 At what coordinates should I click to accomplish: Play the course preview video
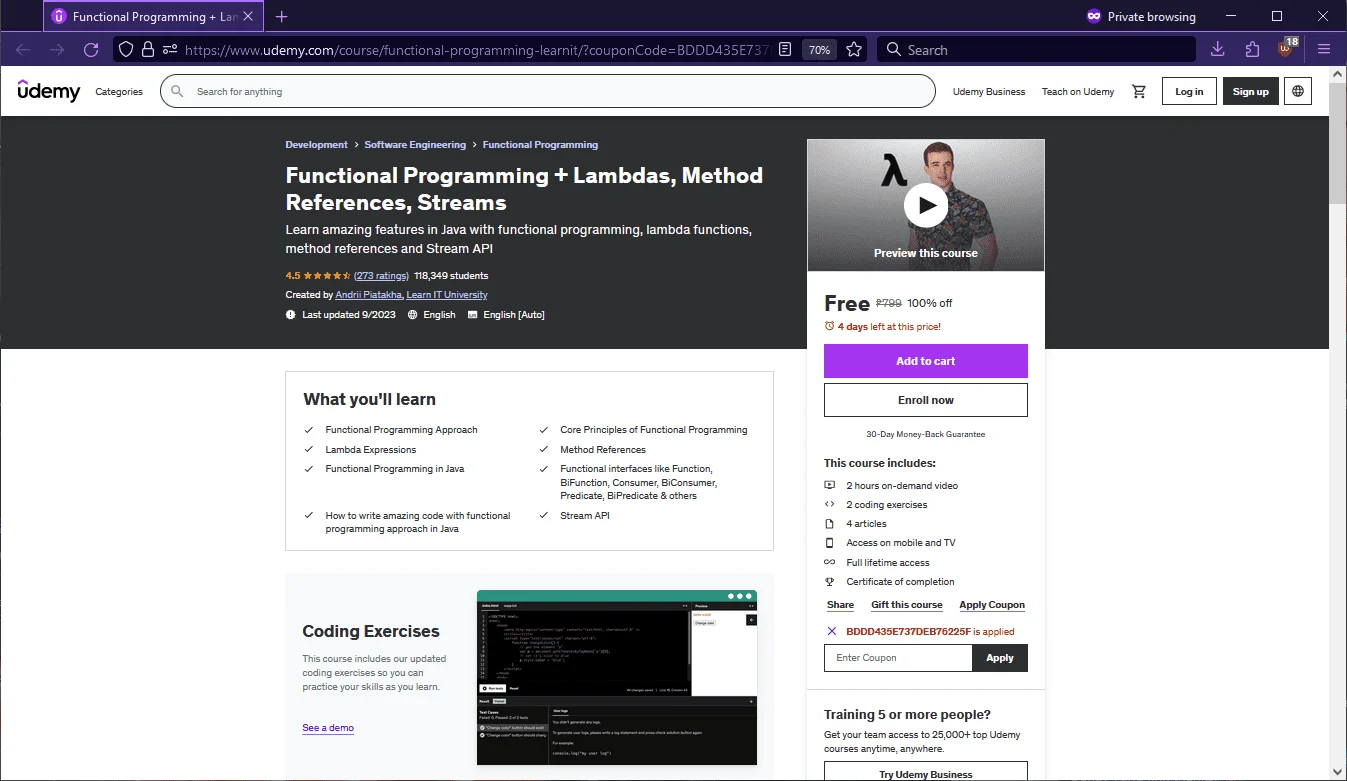coord(926,205)
